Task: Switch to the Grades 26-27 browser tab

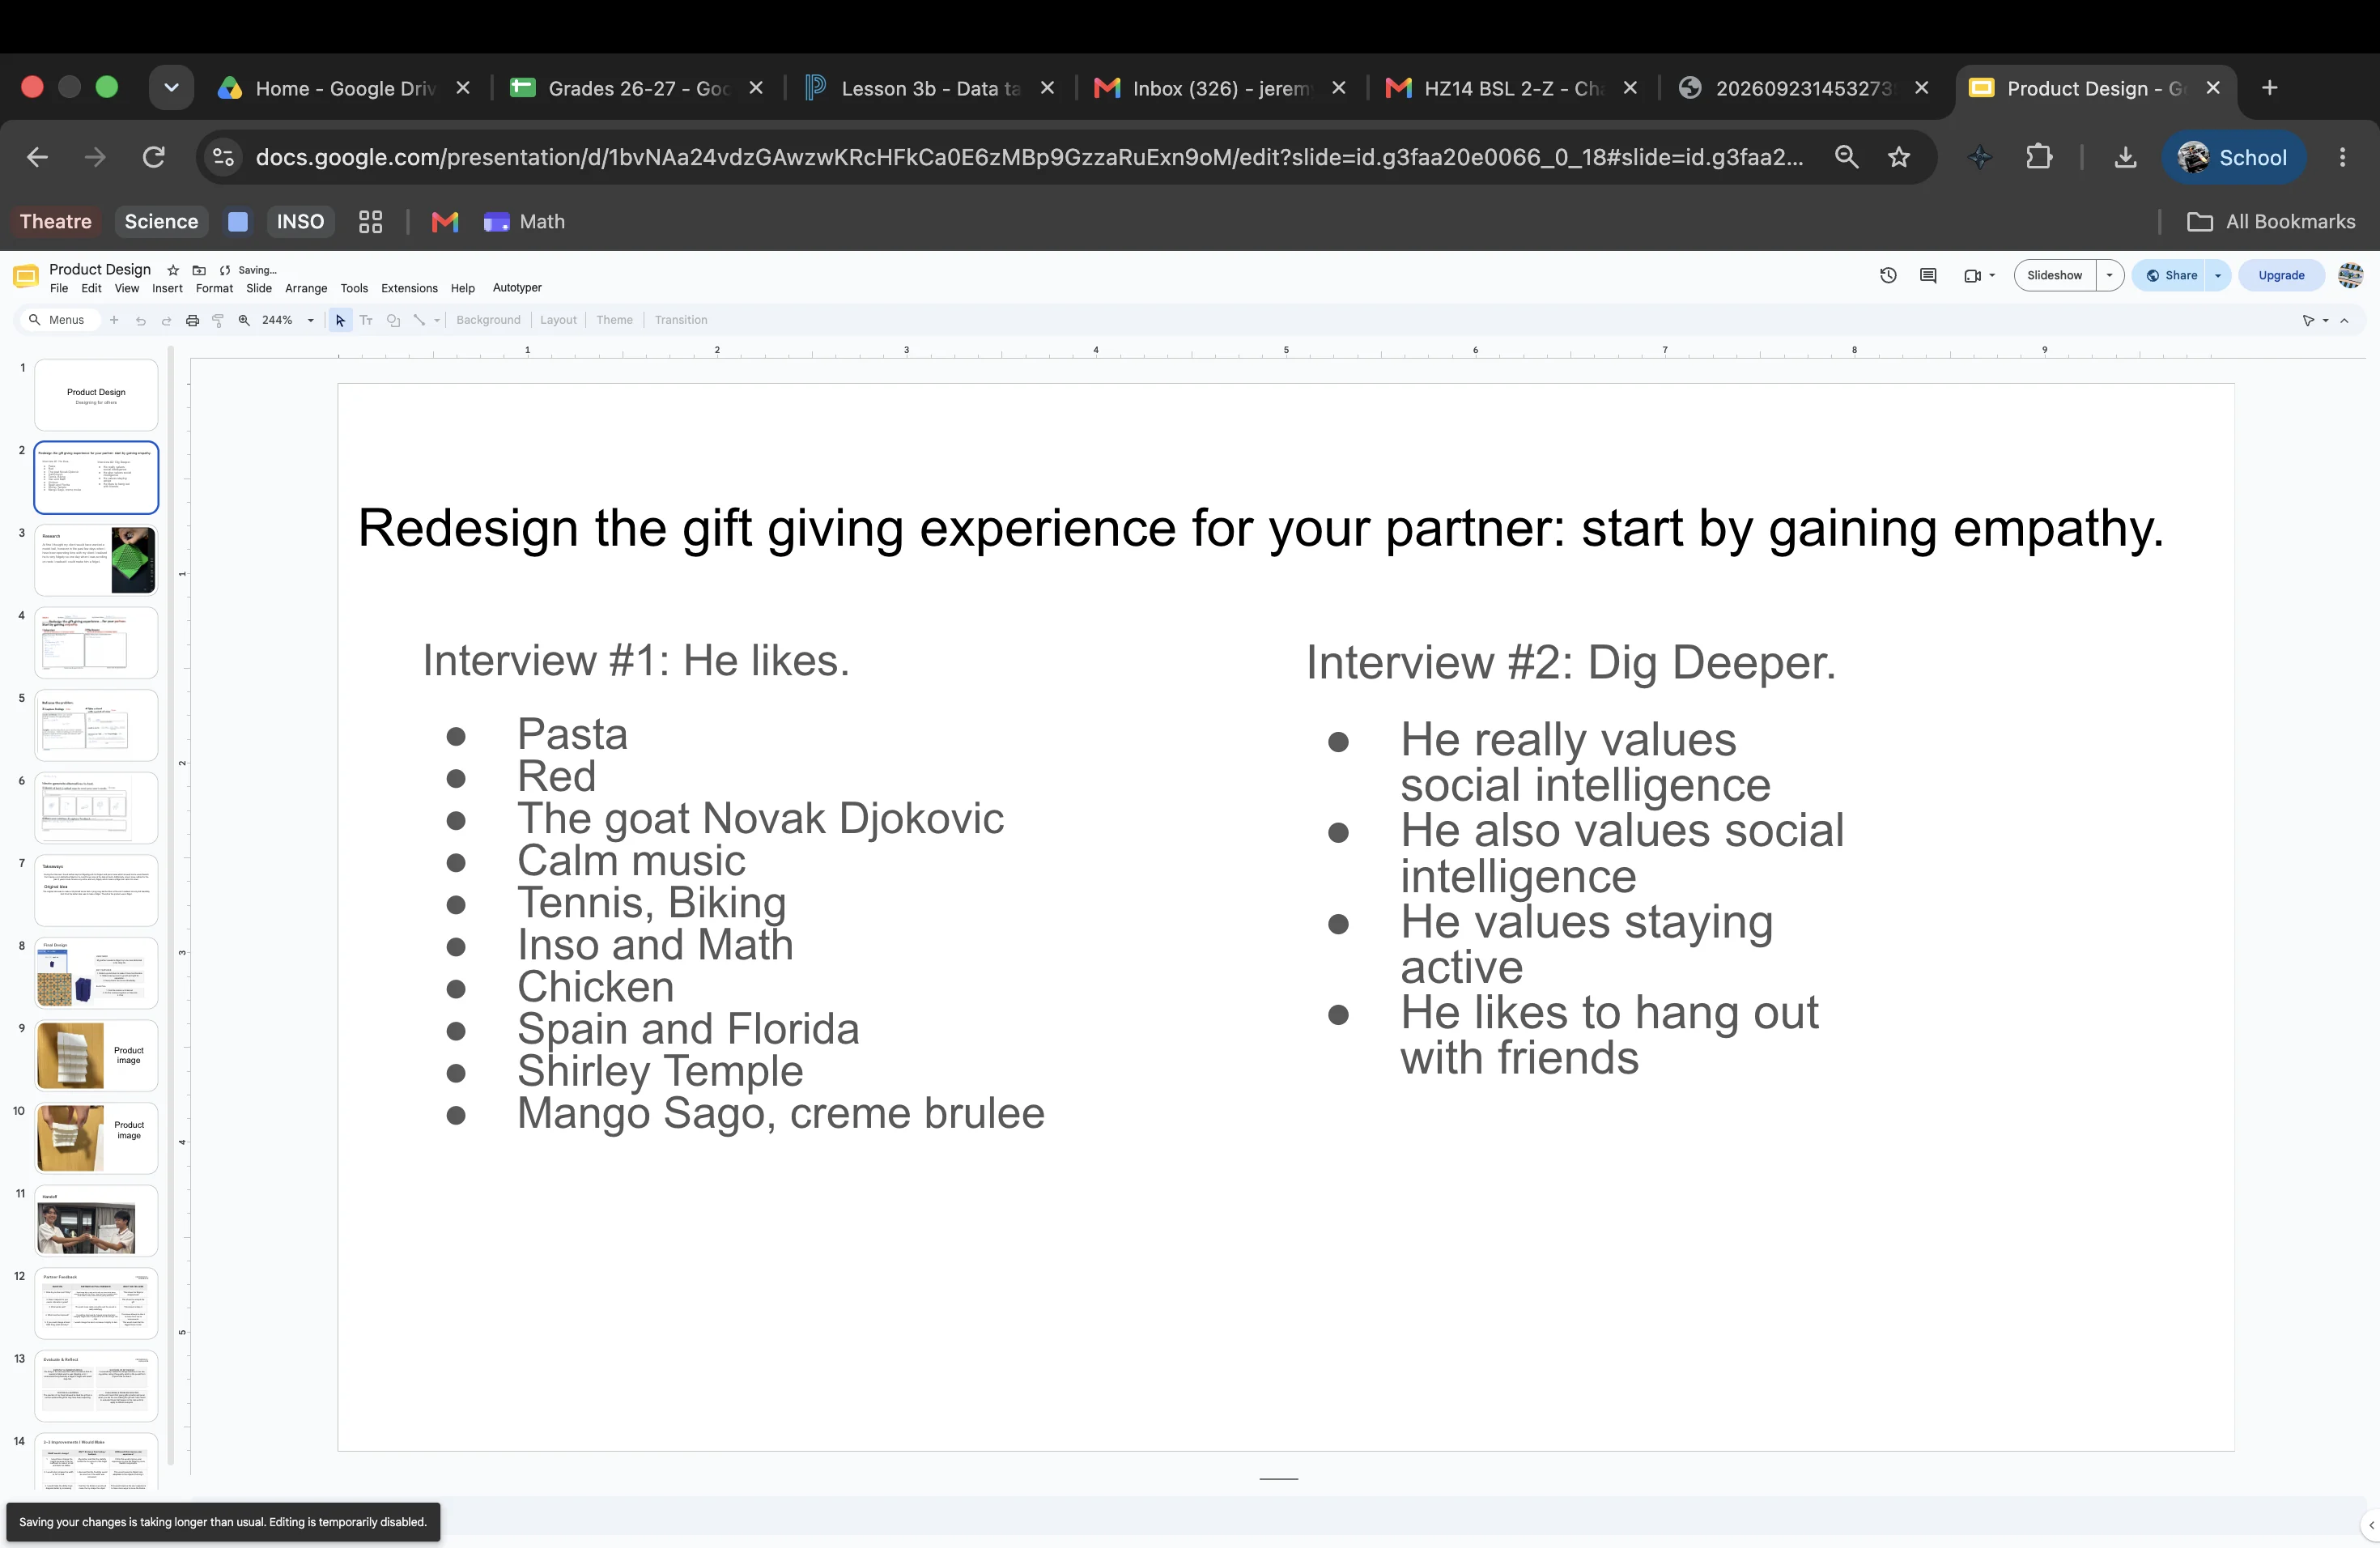Action: click(x=636, y=88)
